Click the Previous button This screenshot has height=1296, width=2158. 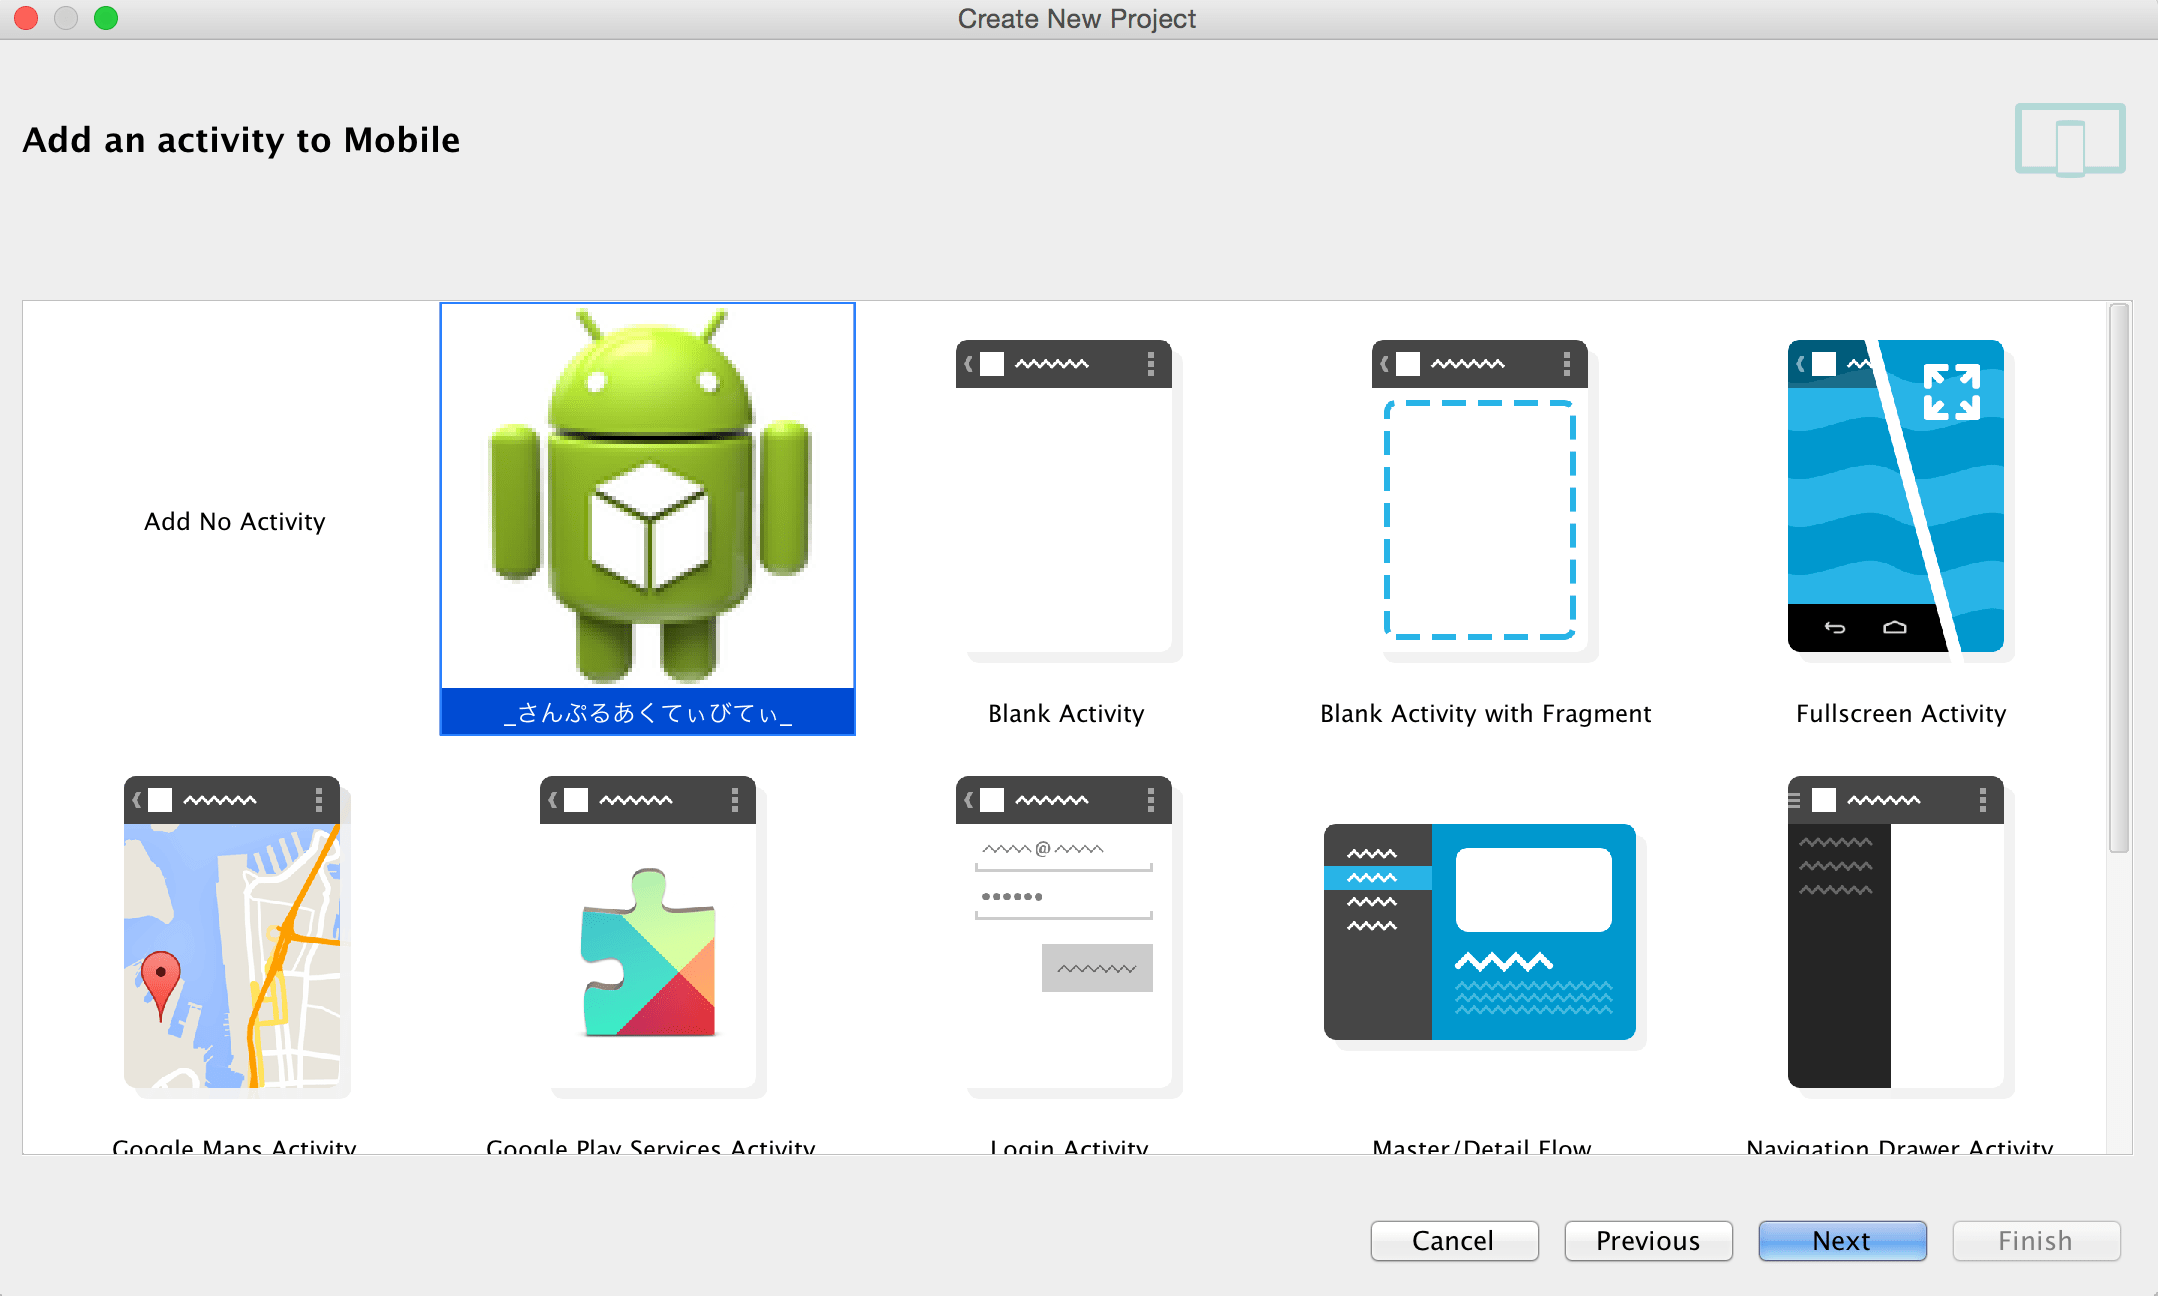(x=1648, y=1240)
